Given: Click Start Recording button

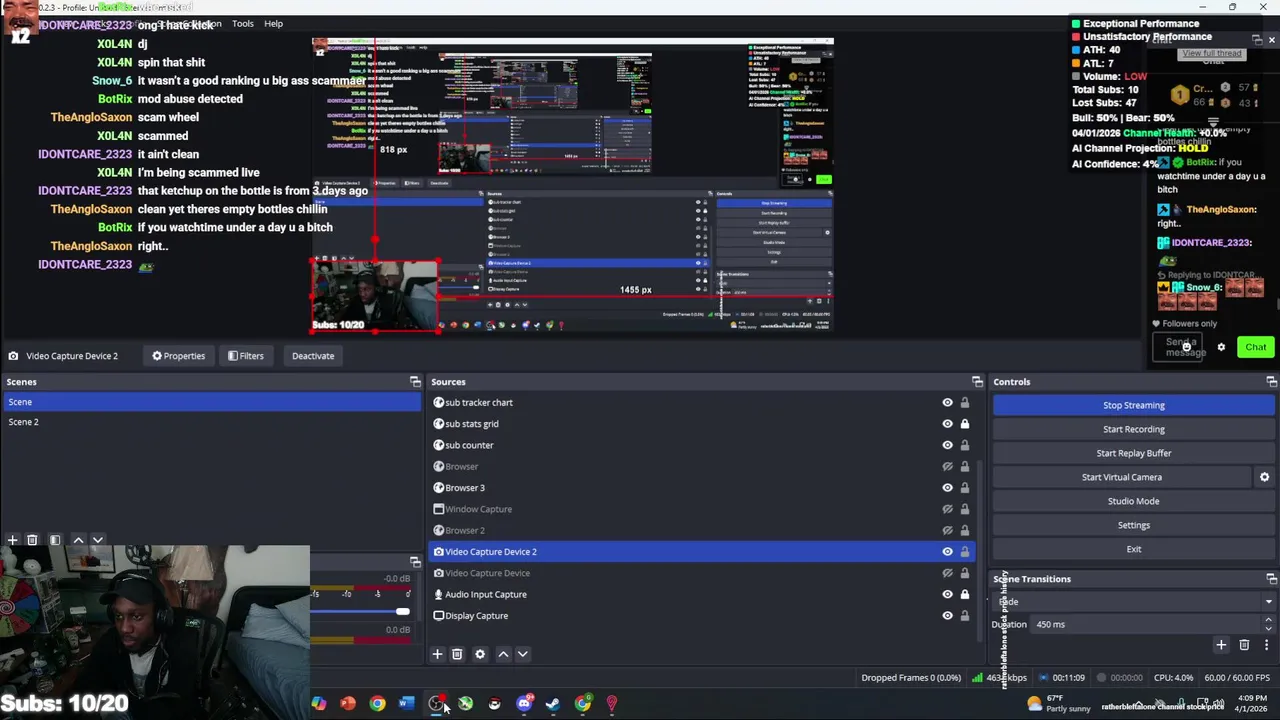Looking at the screenshot, I should pos(1134,429).
